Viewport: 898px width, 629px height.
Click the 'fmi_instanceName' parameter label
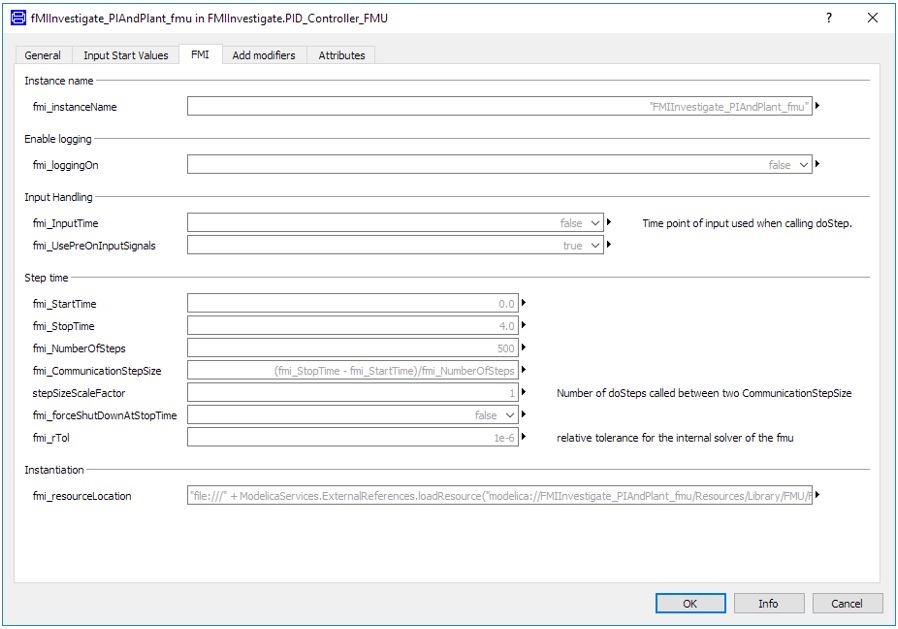(74, 107)
